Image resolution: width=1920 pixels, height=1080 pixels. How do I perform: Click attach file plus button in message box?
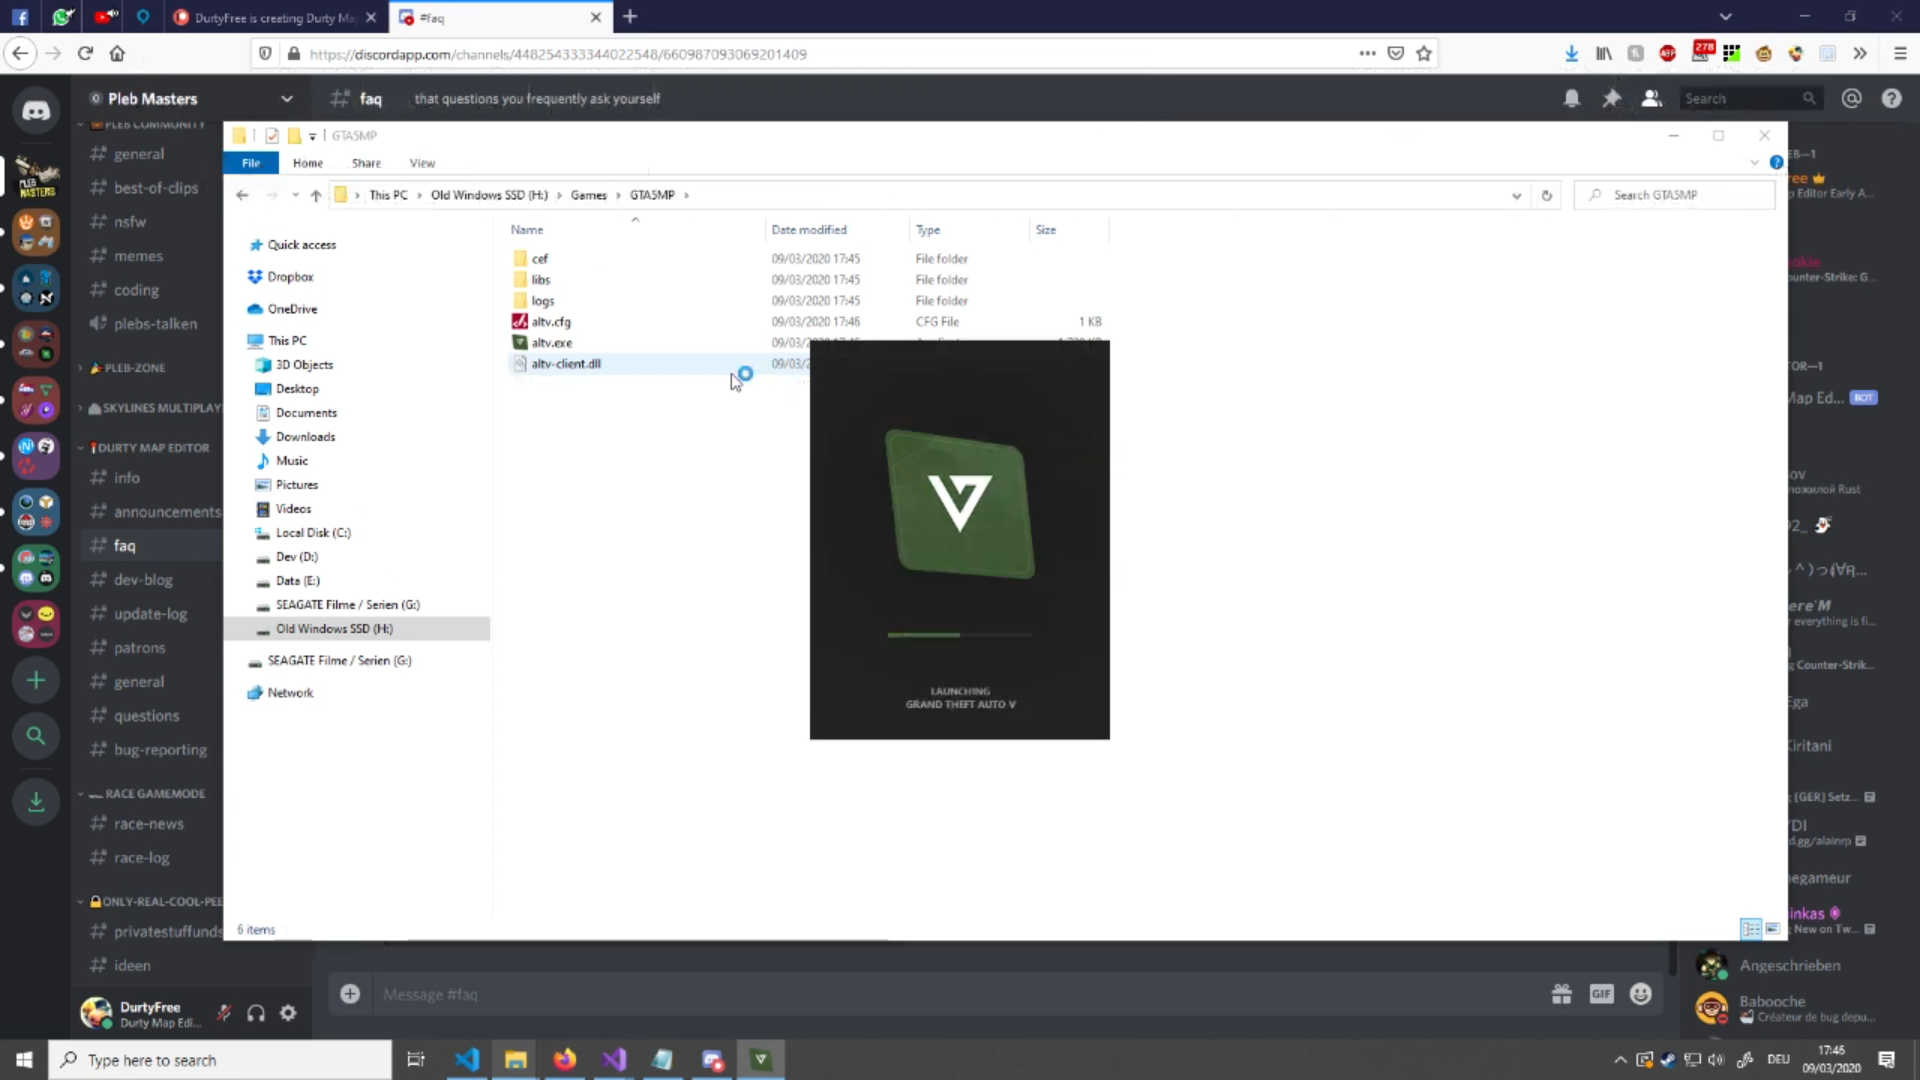pos(350,994)
